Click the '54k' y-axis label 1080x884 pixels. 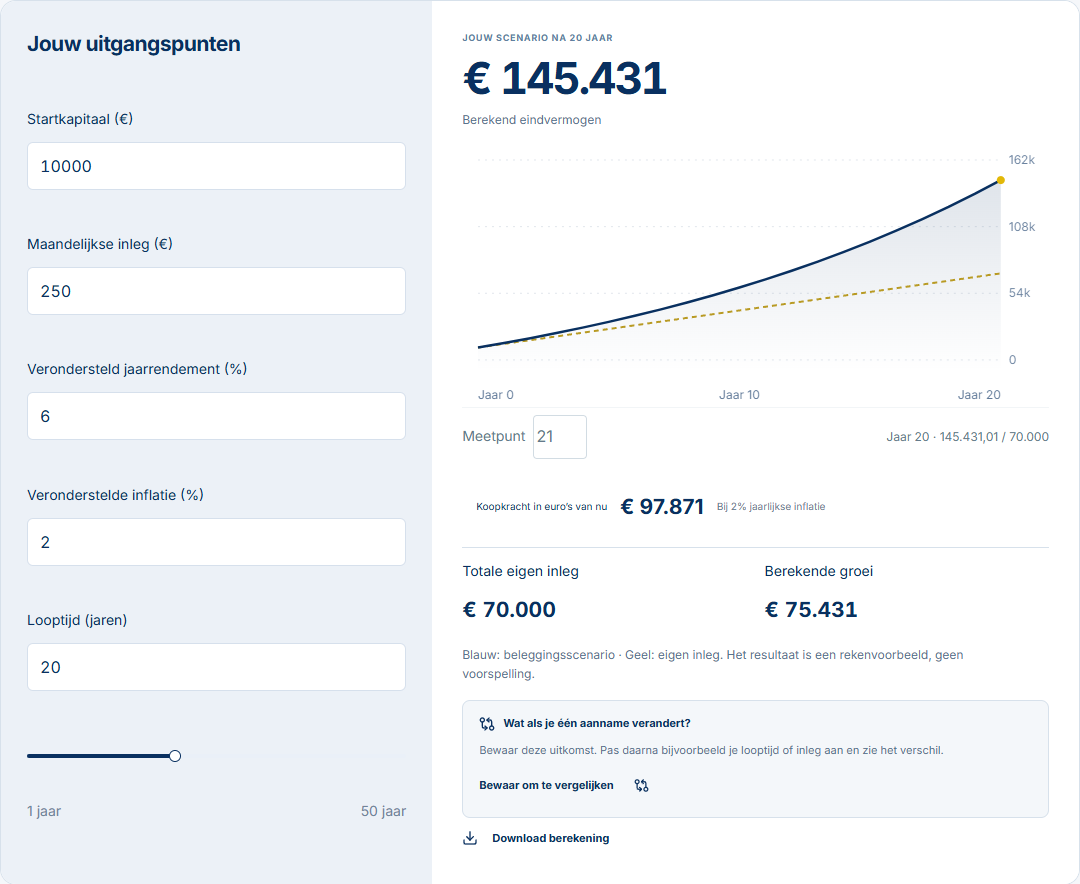(1019, 293)
